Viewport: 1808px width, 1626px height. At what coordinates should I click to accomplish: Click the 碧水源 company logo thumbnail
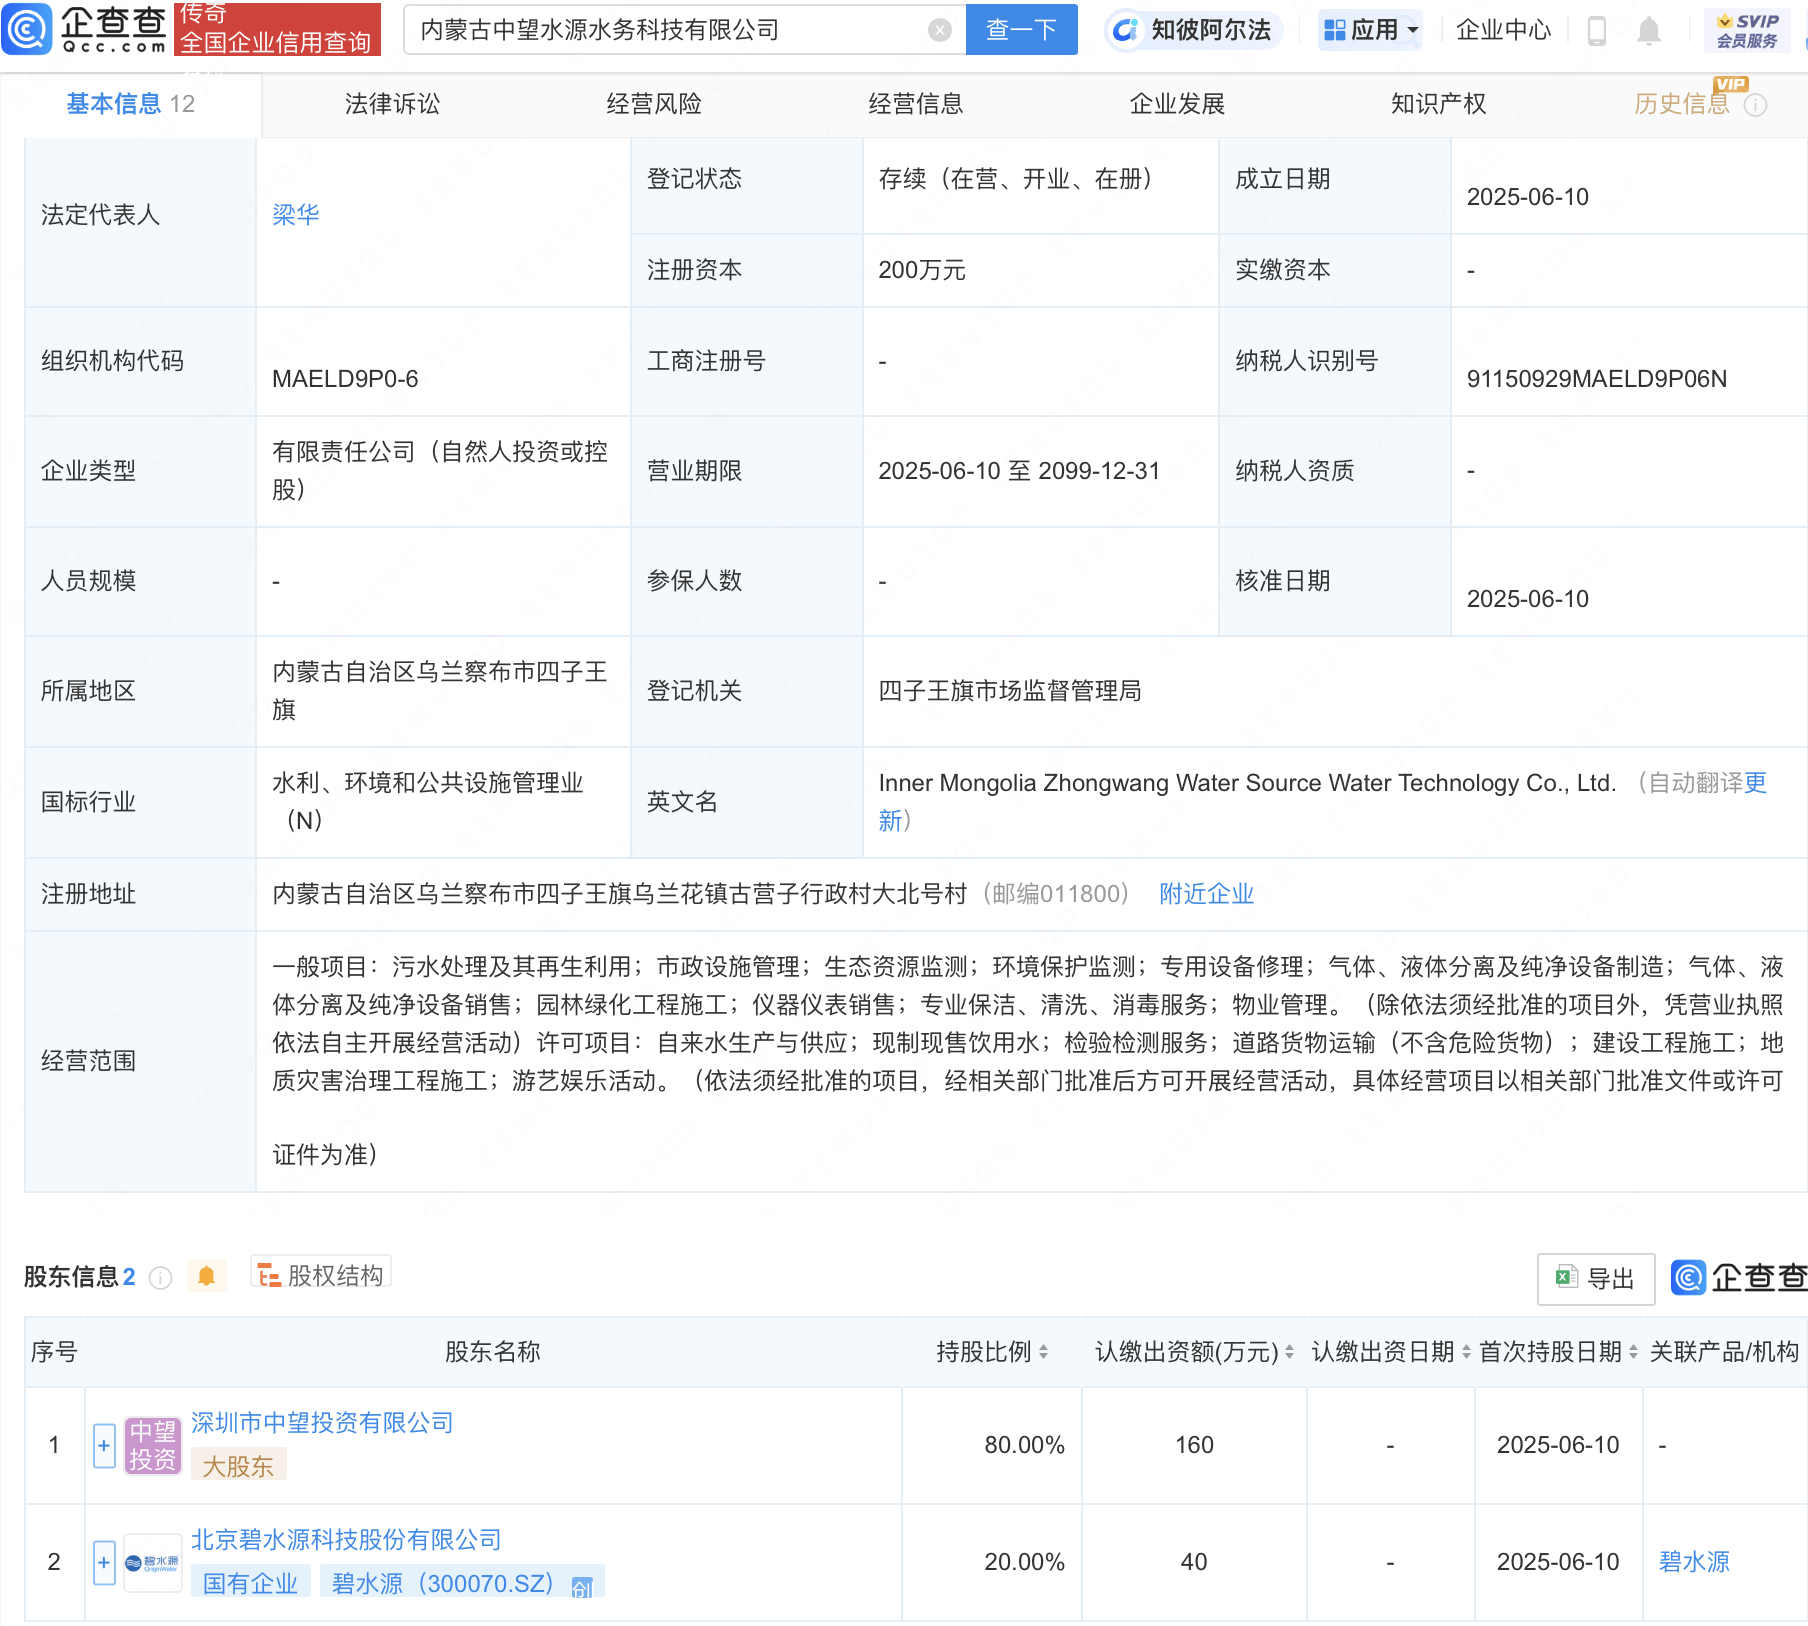point(152,1563)
